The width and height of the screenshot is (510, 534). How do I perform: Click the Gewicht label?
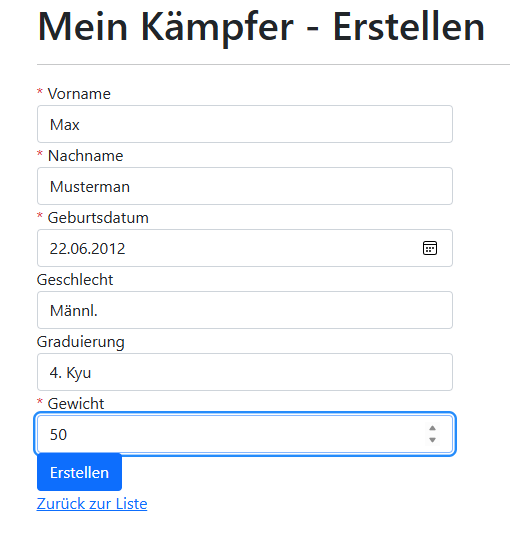pos(76,404)
